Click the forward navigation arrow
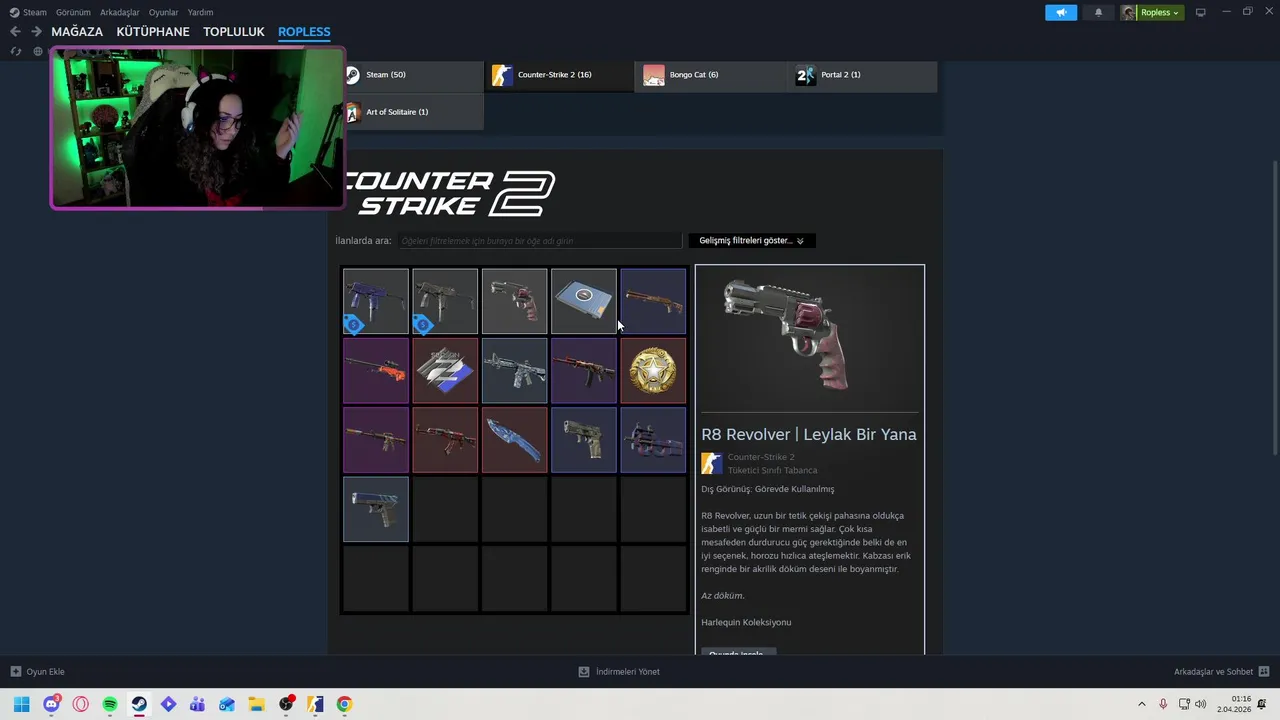 pos(36,32)
